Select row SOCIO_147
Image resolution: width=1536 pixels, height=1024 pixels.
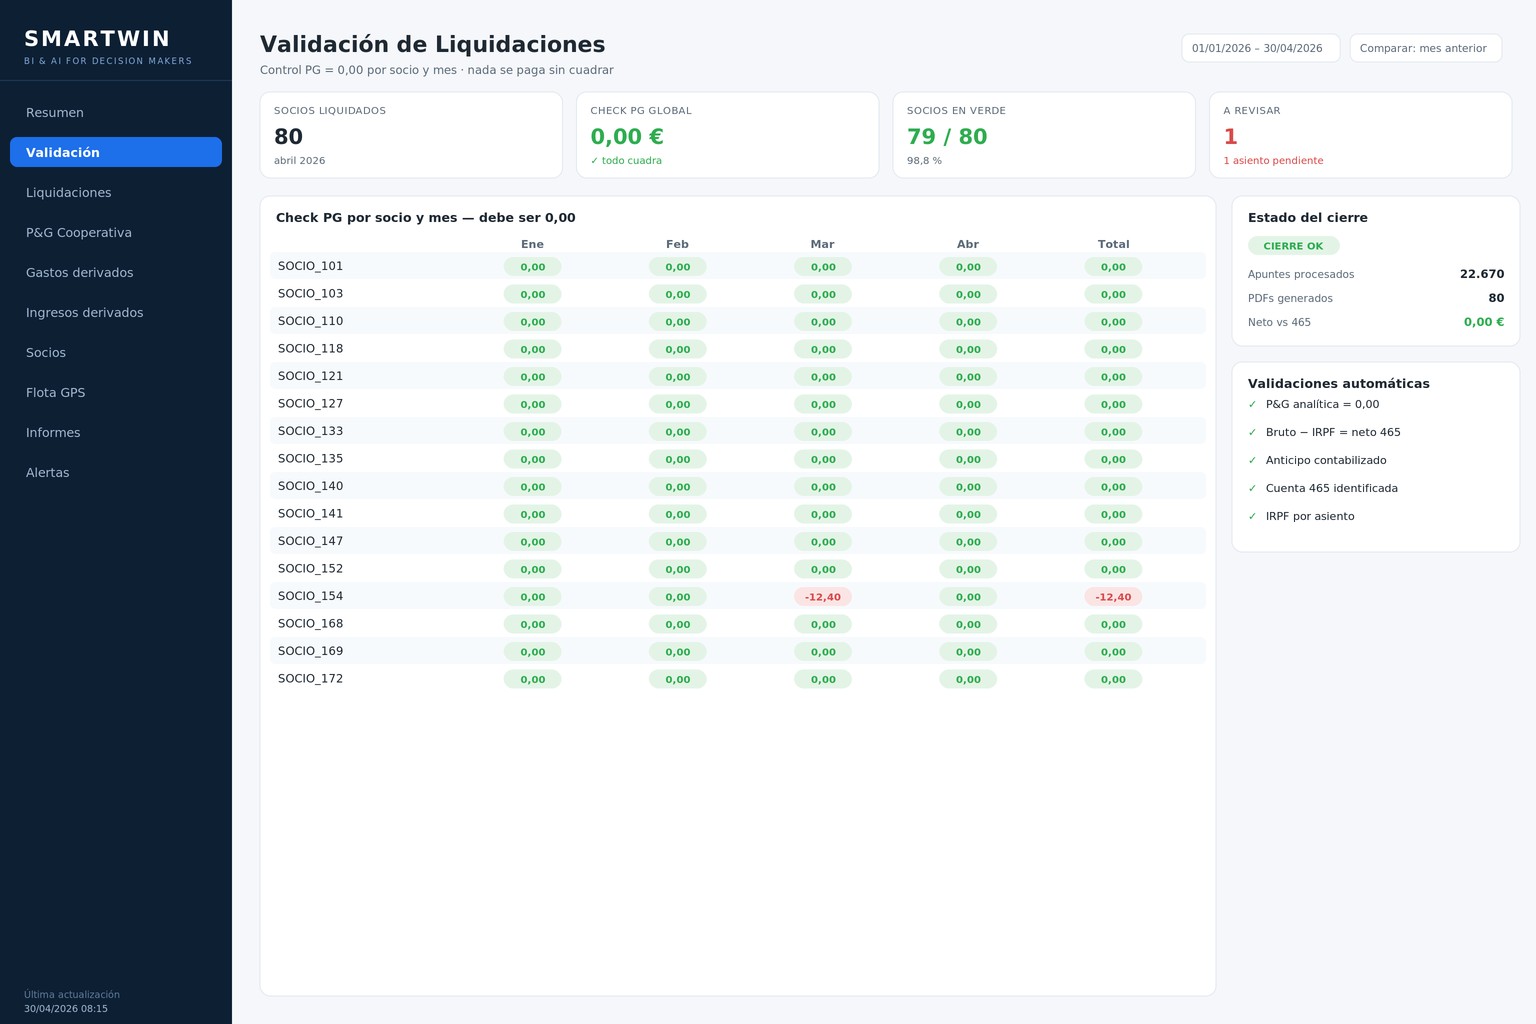point(738,541)
